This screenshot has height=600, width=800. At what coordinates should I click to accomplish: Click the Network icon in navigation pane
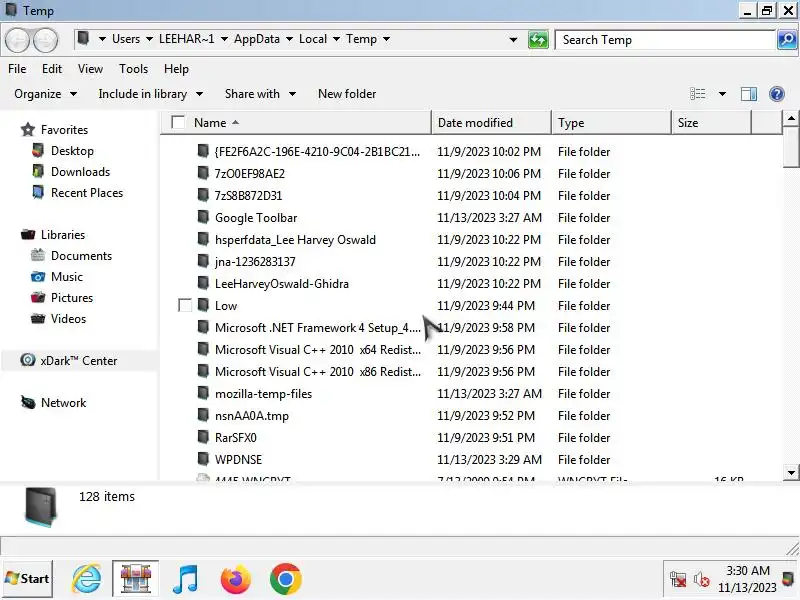click(28, 402)
